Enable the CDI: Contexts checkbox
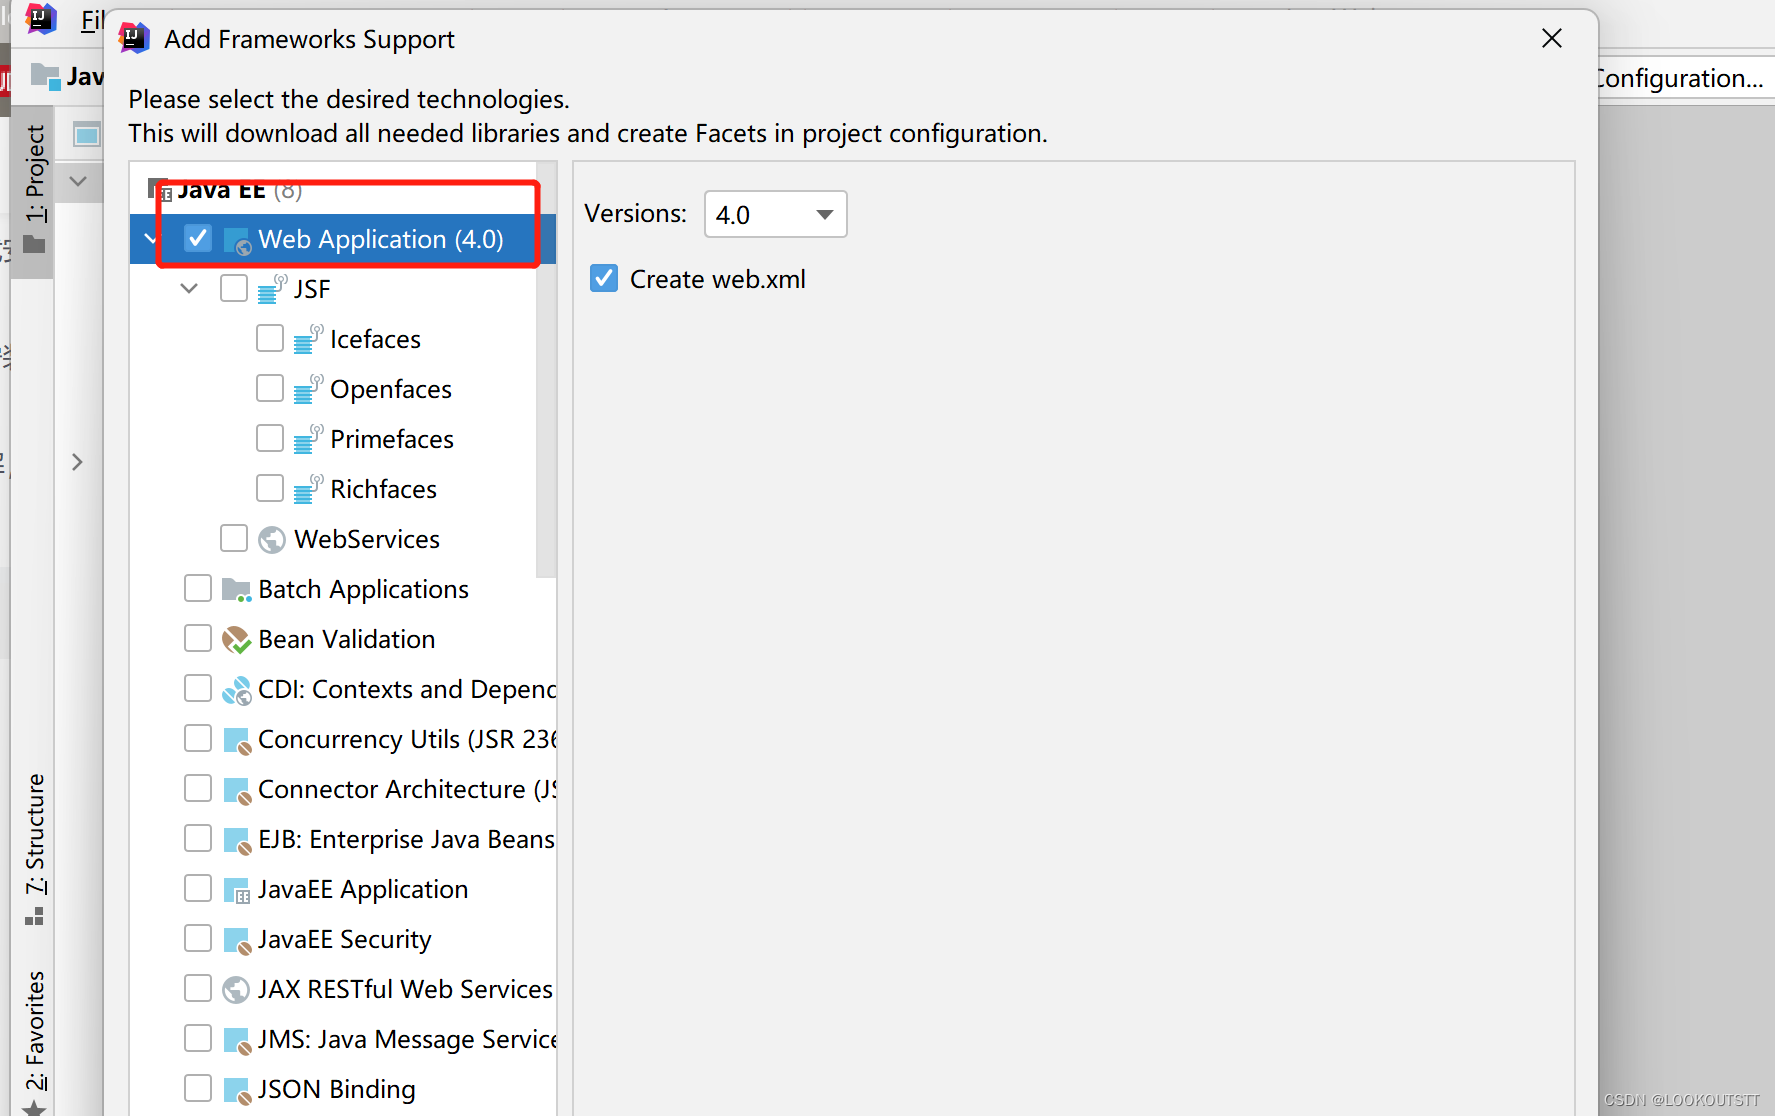The width and height of the screenshot is (1775, 1116). click(x=198, y=688)
